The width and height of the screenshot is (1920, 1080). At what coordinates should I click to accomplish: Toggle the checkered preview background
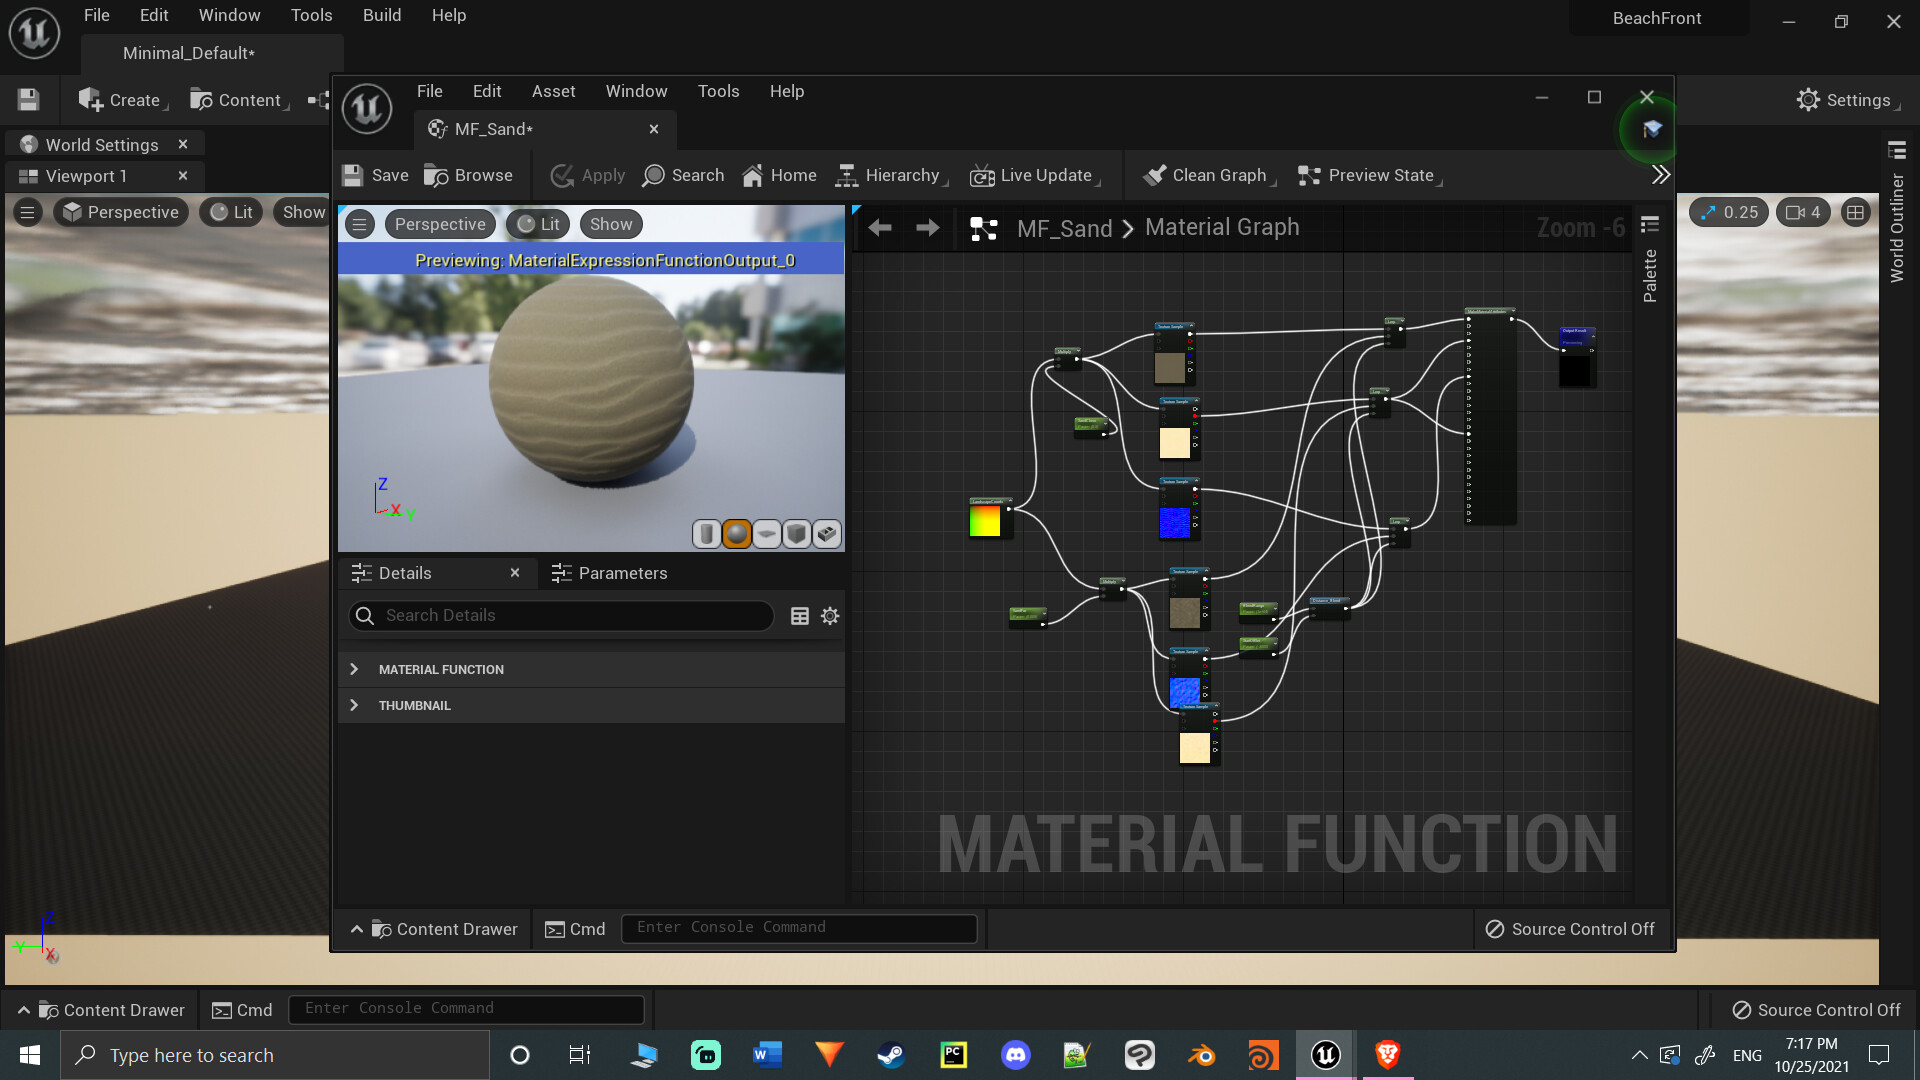827,533
